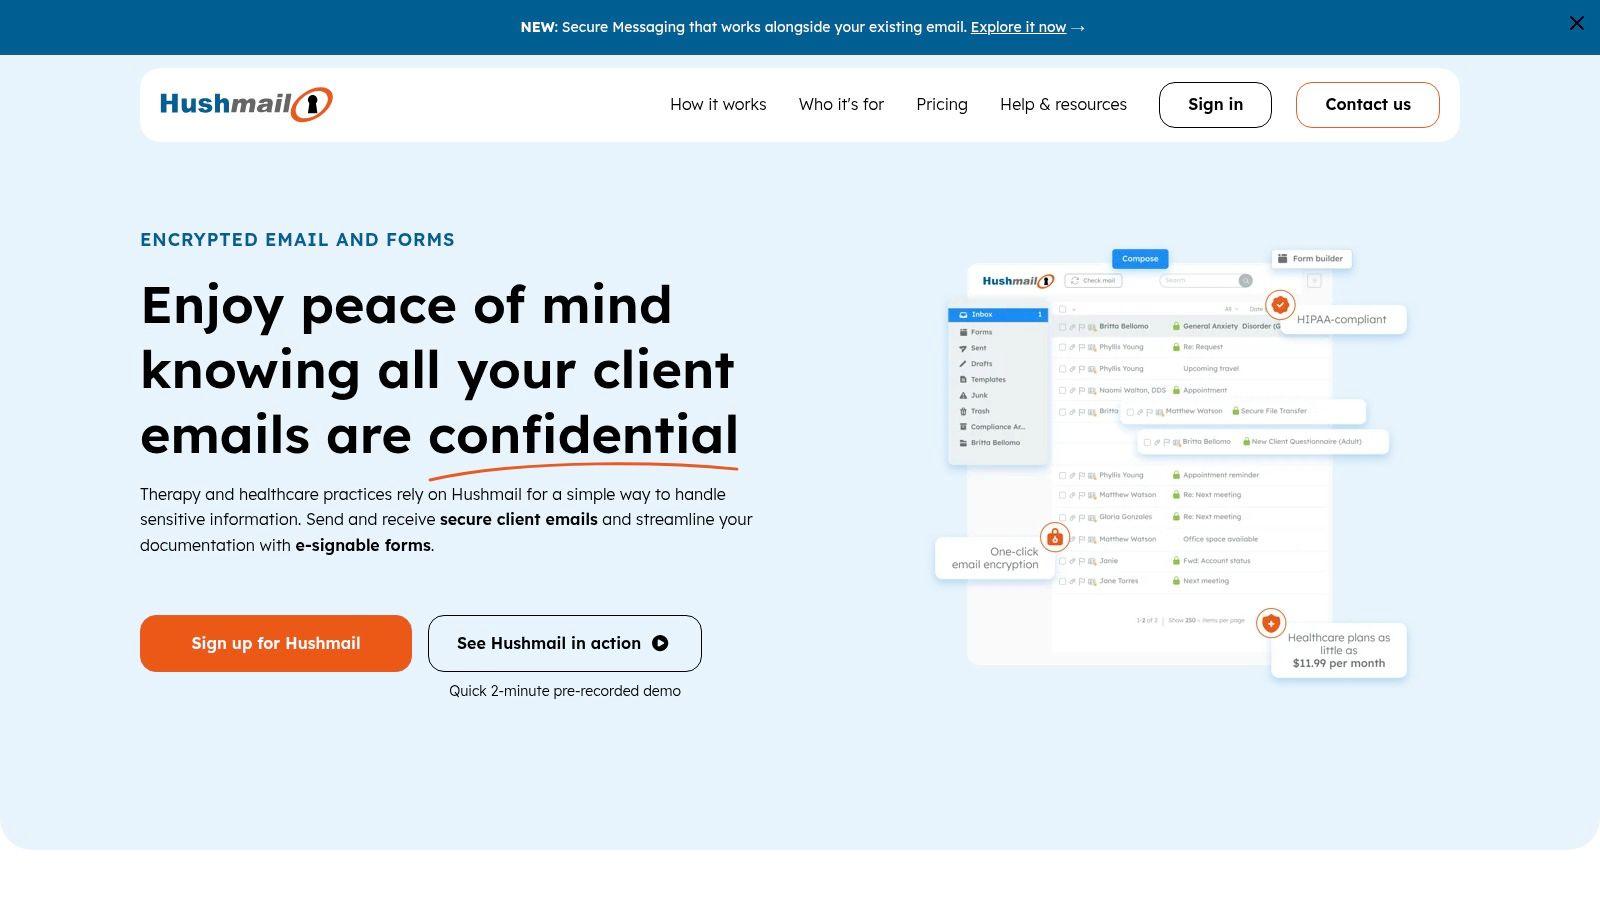Open the 'How it works' menu

(x=718, y=104)
